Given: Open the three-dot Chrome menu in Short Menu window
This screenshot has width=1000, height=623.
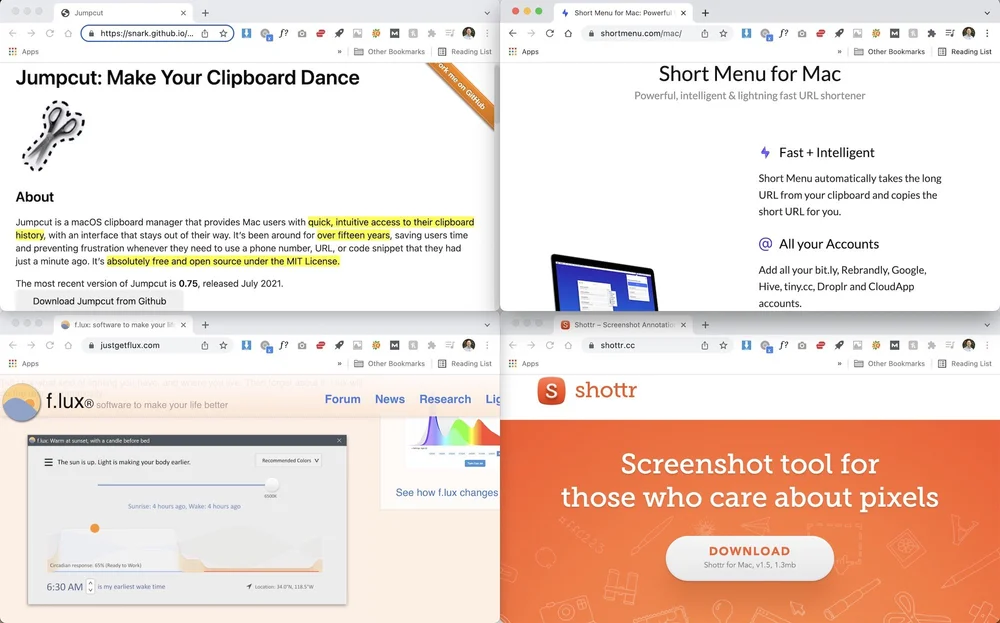Looking at the screenshot, I should (987, 33).
